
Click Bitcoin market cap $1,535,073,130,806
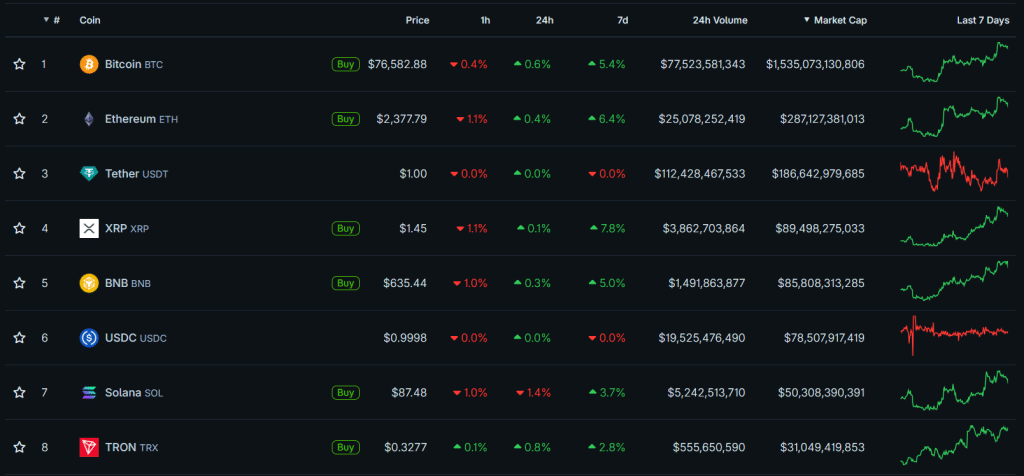[815, 64]
